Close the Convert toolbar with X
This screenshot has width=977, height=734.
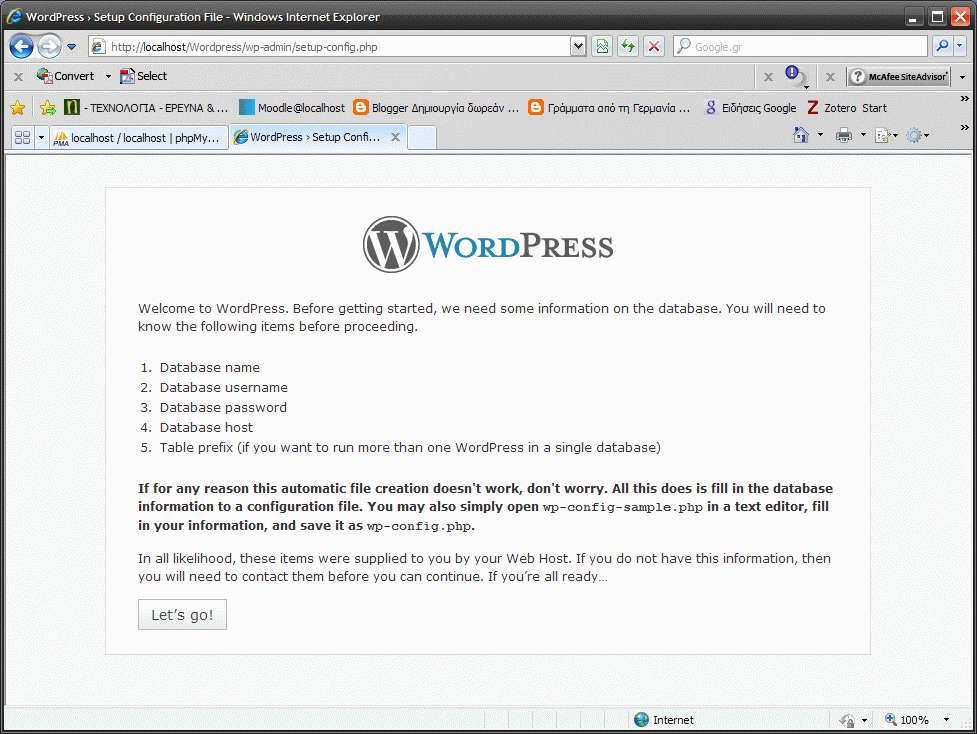click(18, 77)
